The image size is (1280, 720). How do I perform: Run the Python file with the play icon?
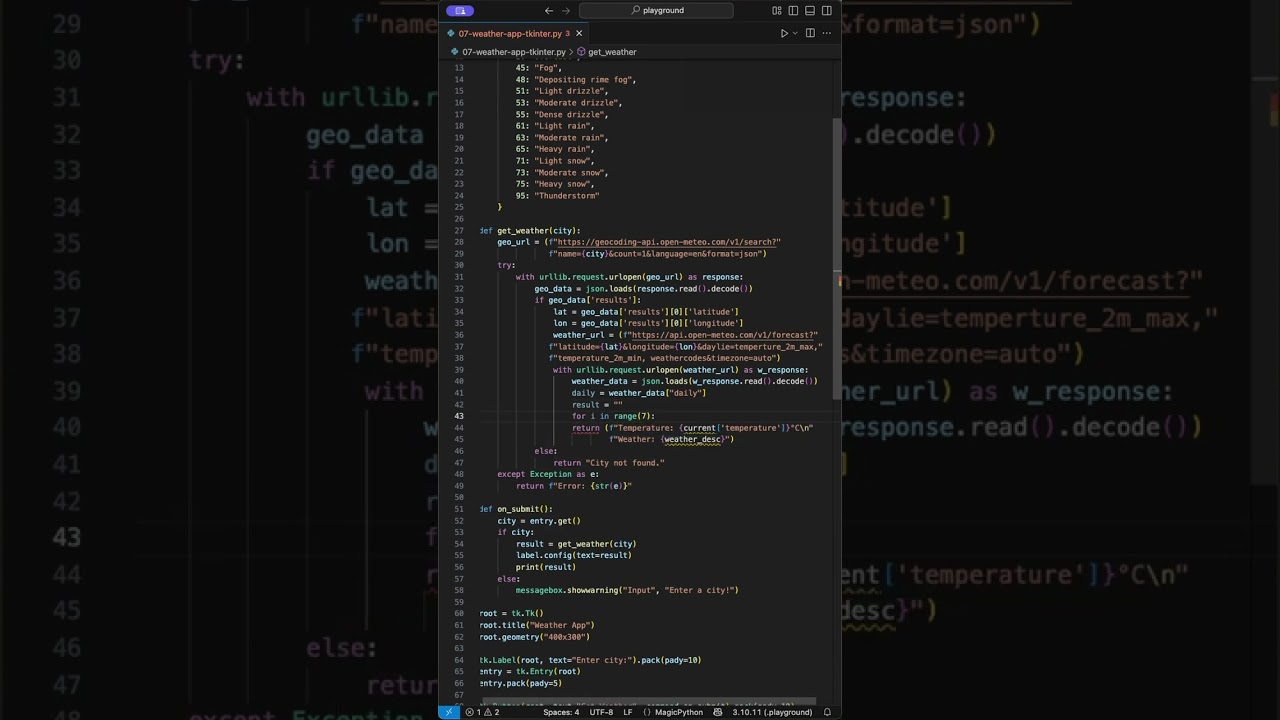pos(784,33)
